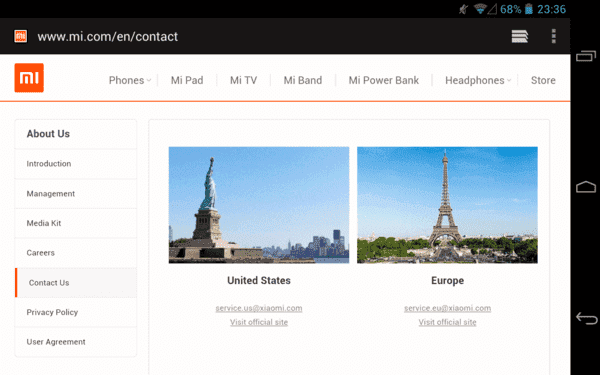
Task: Select Management in the sidebar
Action: point(76,194)
